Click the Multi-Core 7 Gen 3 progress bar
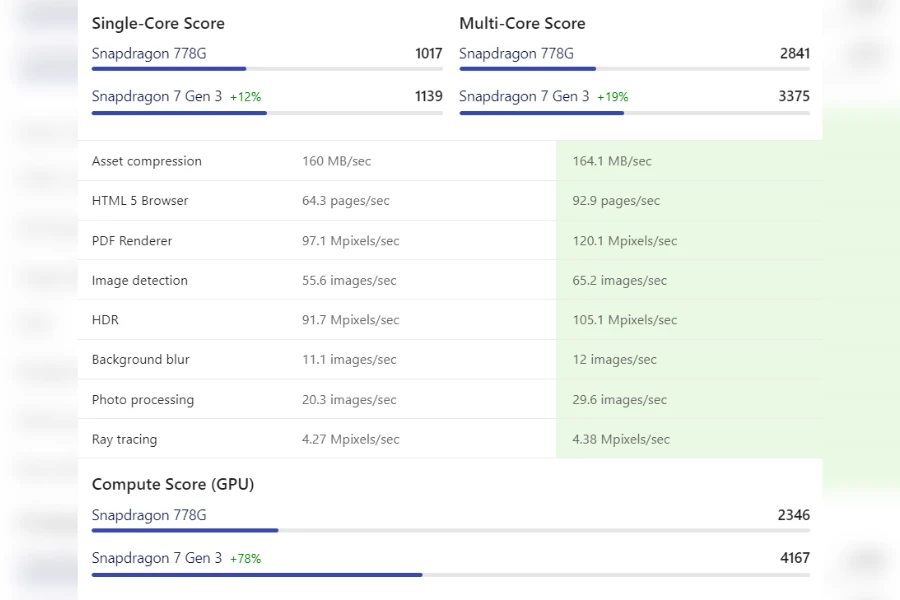900x600 pixels. (634, 113)
